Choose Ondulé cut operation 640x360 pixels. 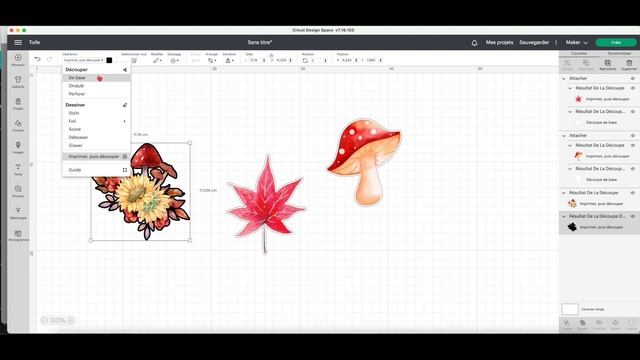pos(96,86)
